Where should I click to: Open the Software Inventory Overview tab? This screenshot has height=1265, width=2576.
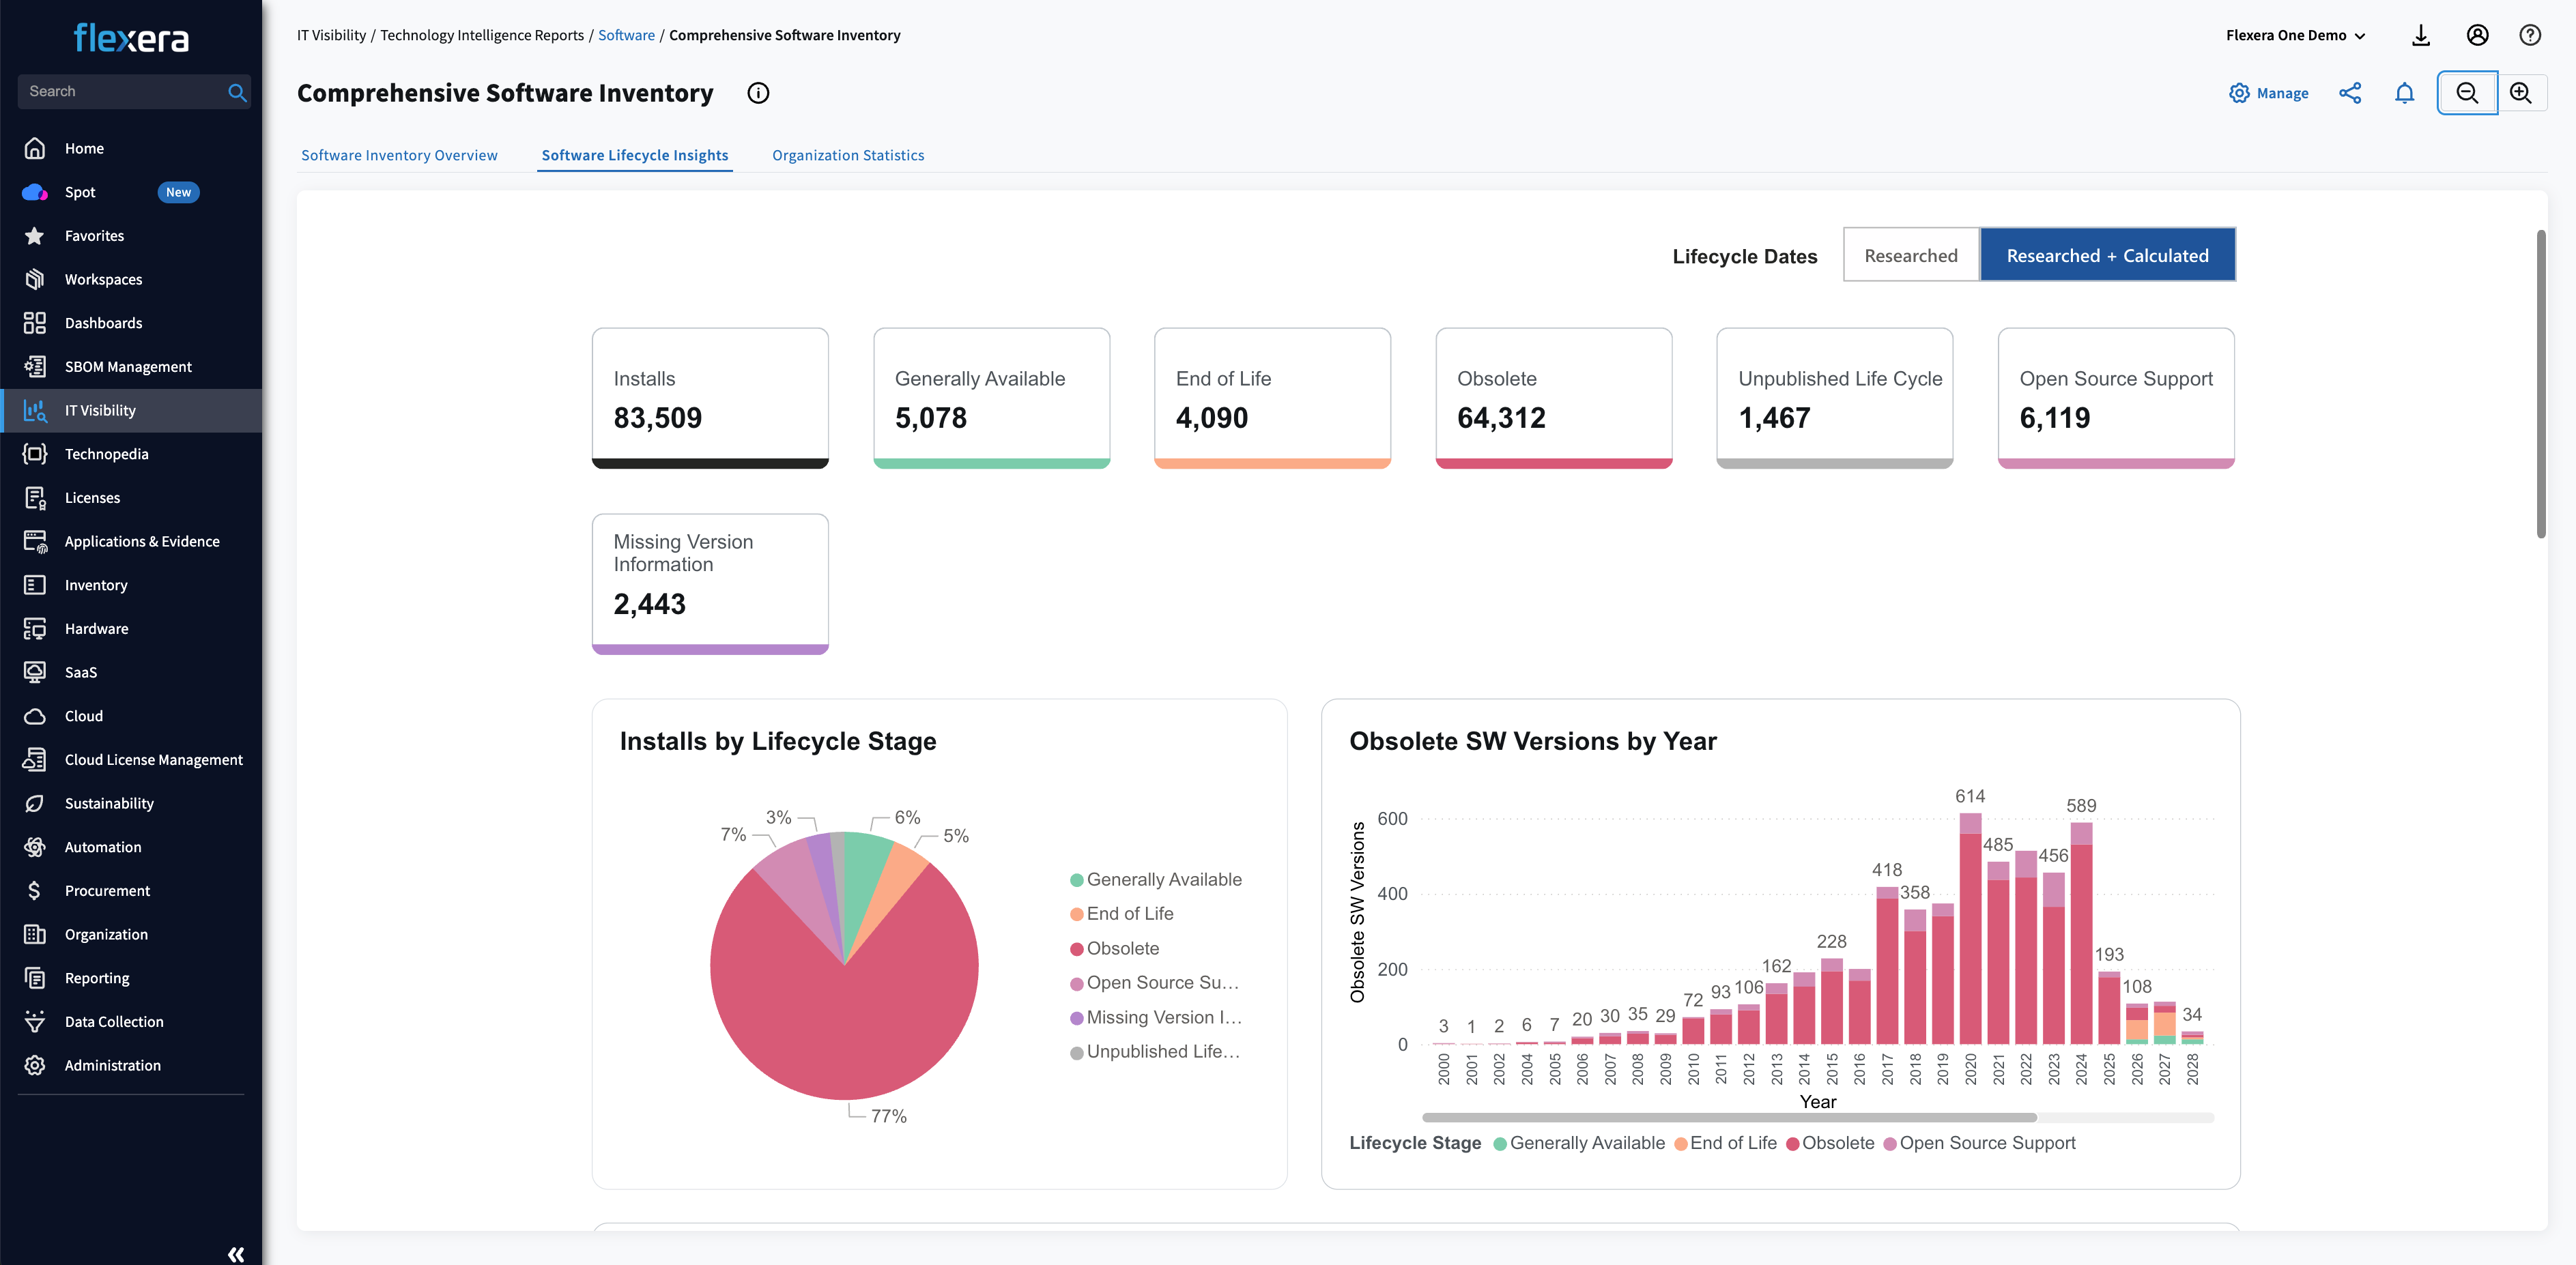pos(400,155)
